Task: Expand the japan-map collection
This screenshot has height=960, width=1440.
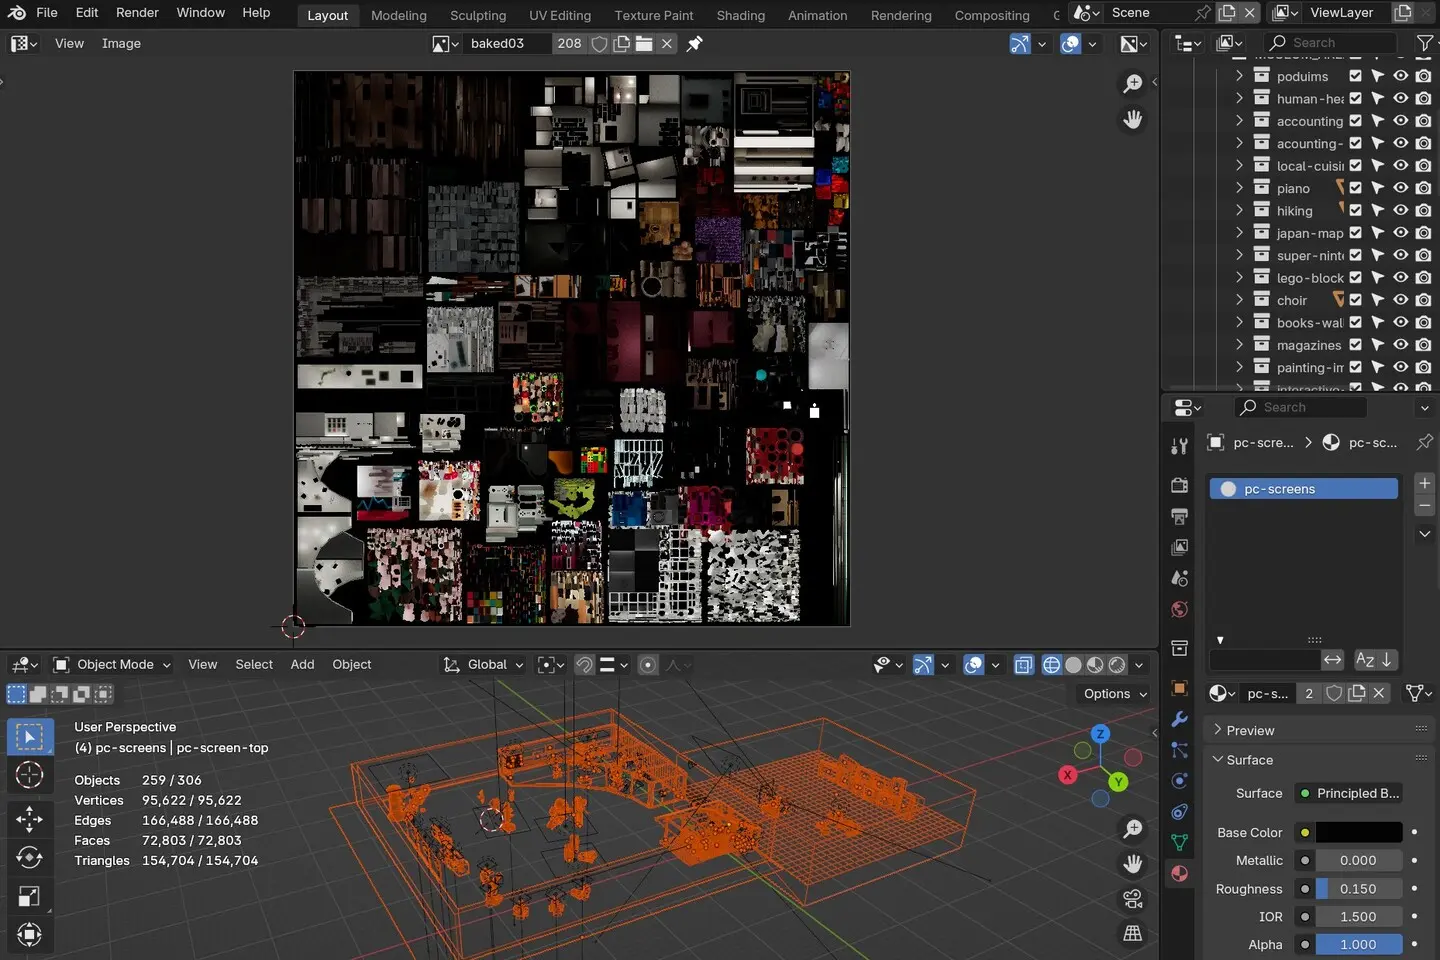Action: 1239,233
